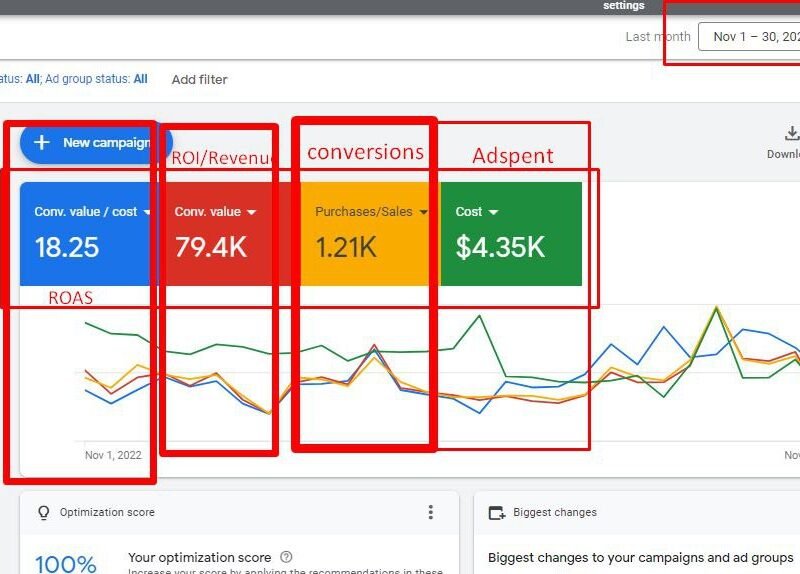Expand the Purchases/Sales metric selector

[x=423, y=212]
